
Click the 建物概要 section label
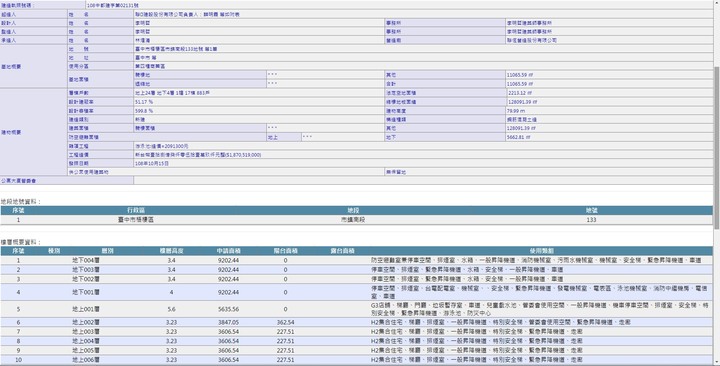click(x=11, y=132)
